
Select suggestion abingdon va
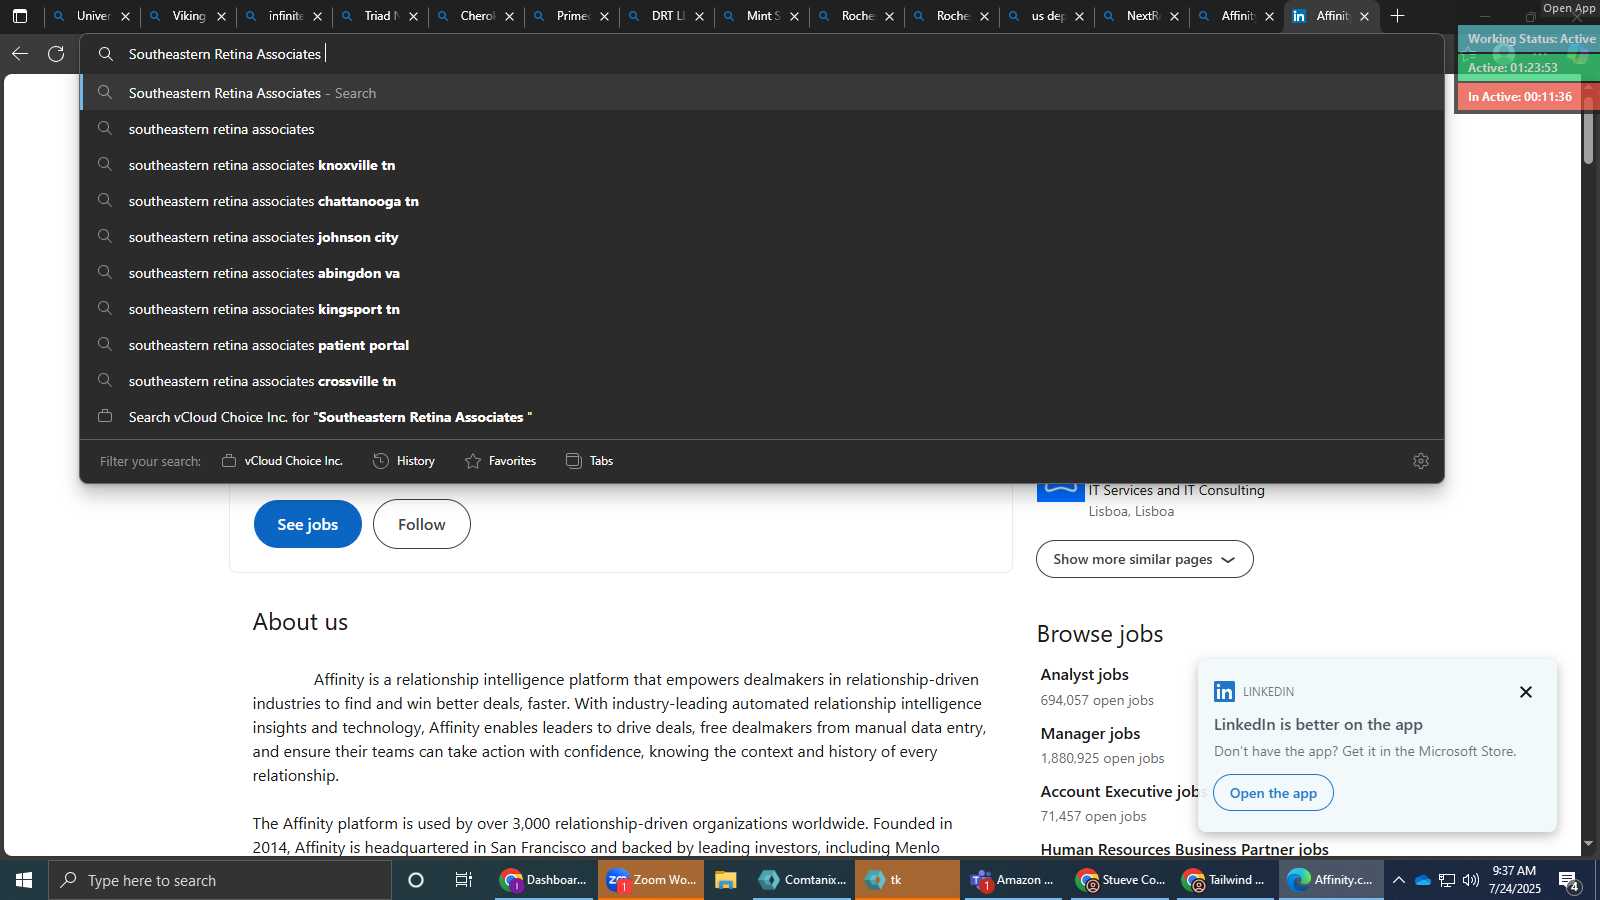(762, 273)
